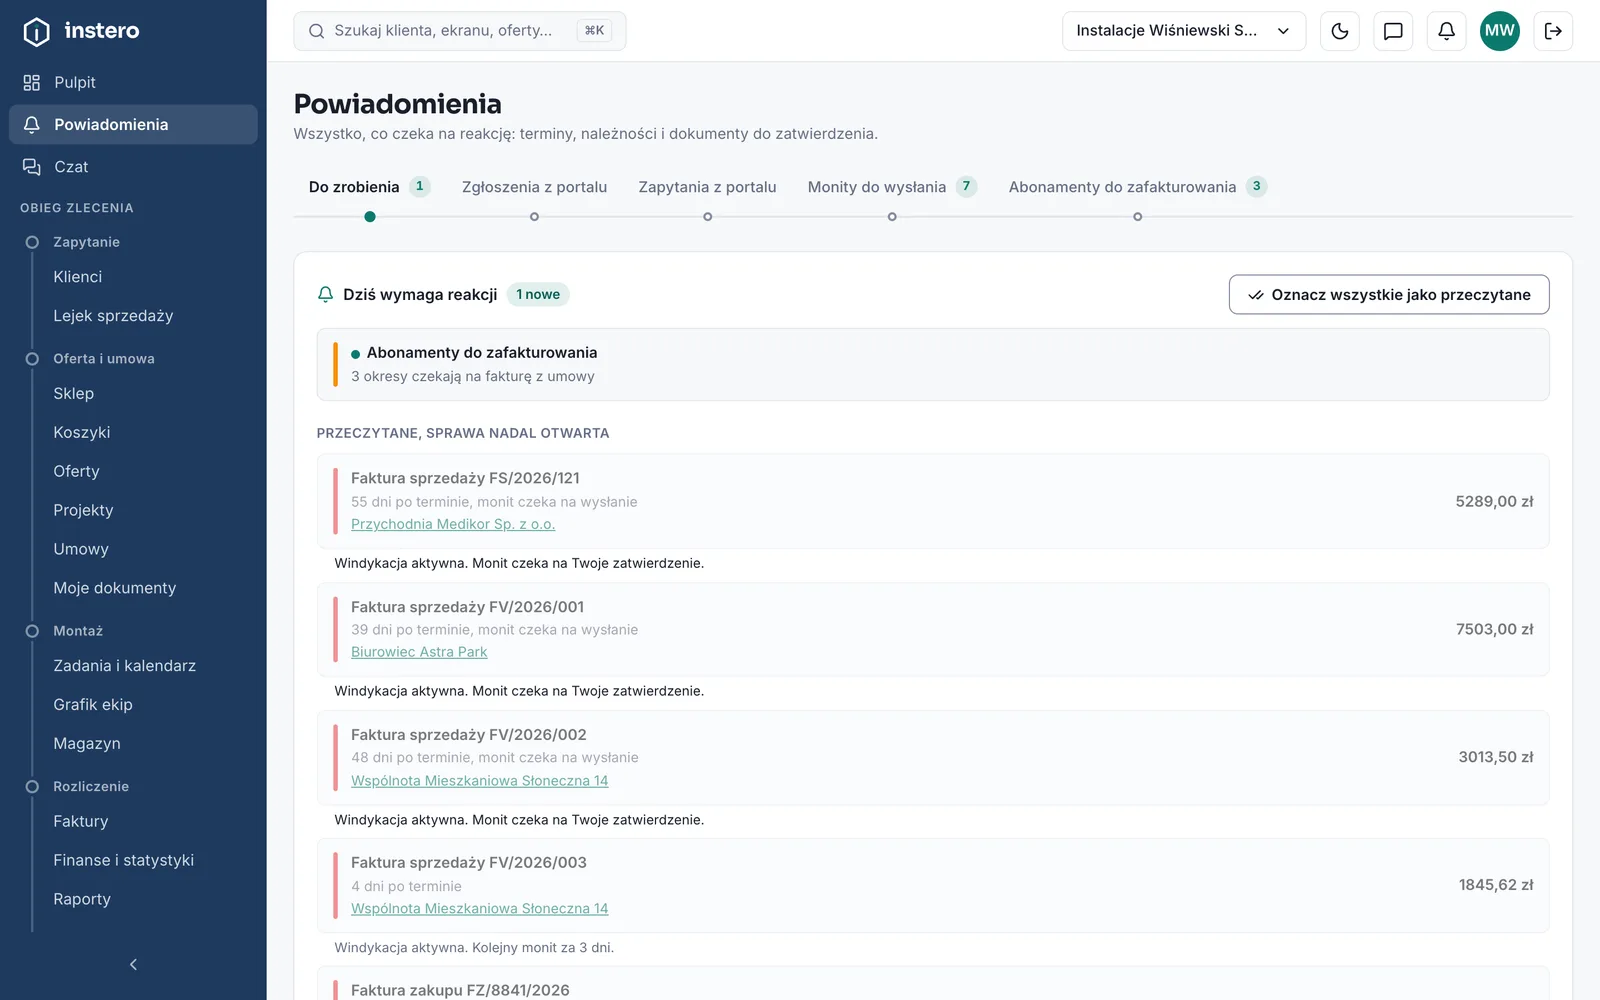1600x1000 pixels.
Task: Open Grafik ekip in the sidebar
Action: (x=93, y=705)
